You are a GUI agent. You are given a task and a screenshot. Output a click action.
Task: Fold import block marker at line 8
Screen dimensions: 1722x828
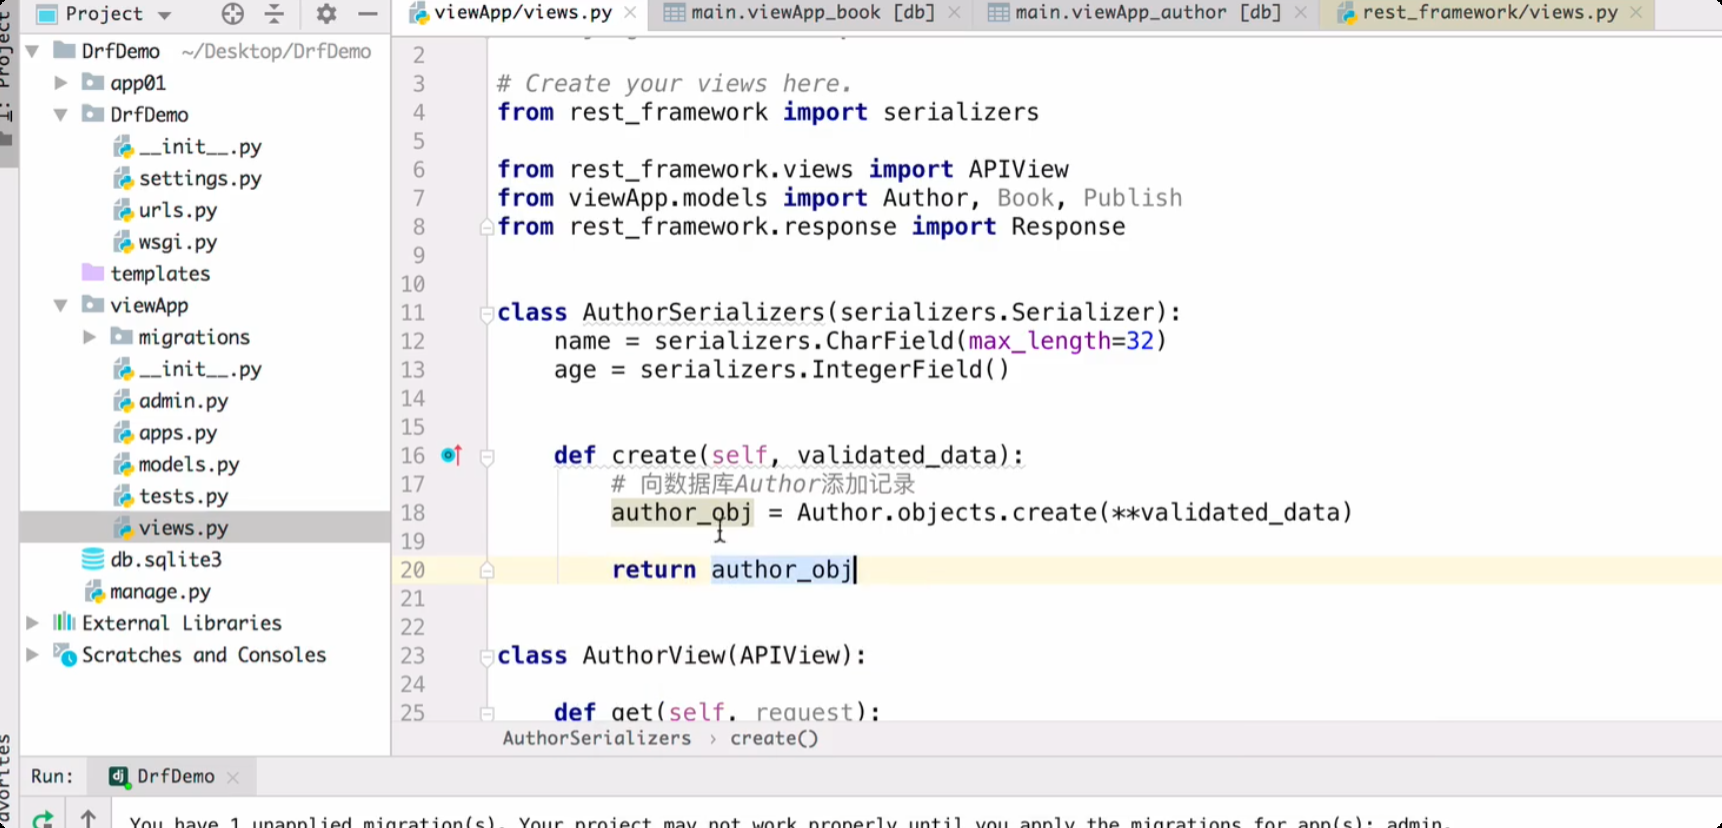coord(487,227)
